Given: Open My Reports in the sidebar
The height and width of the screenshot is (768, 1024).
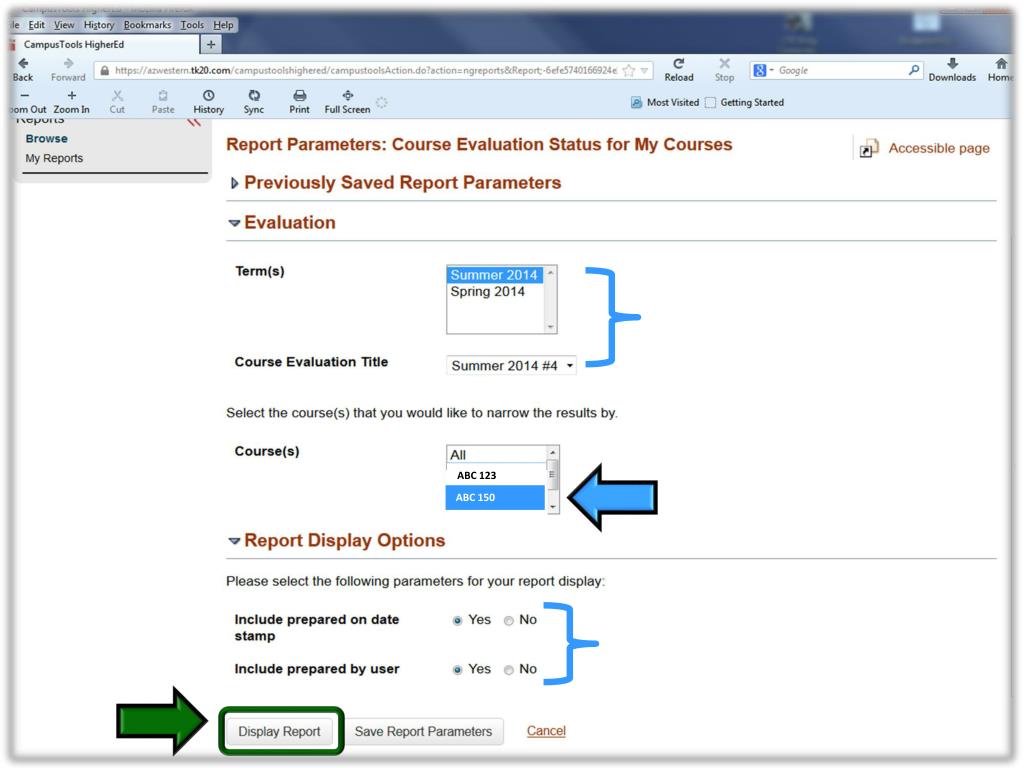Looking at the screenshot, I should [54, 159].
